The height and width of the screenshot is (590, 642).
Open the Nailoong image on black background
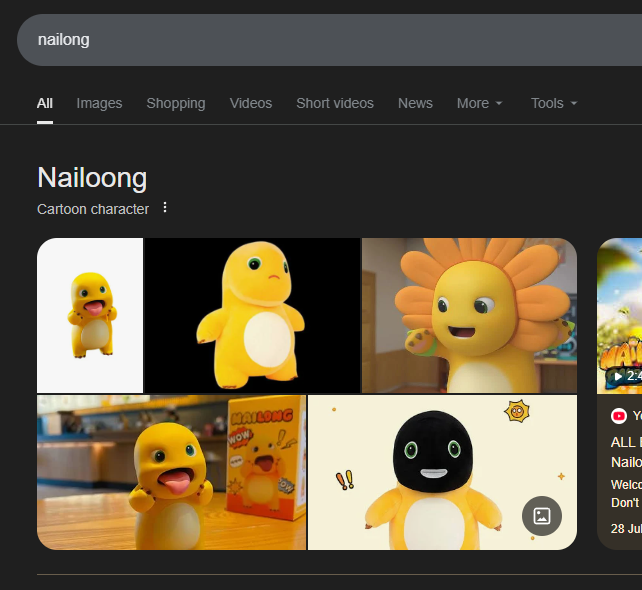coord(252,315)
